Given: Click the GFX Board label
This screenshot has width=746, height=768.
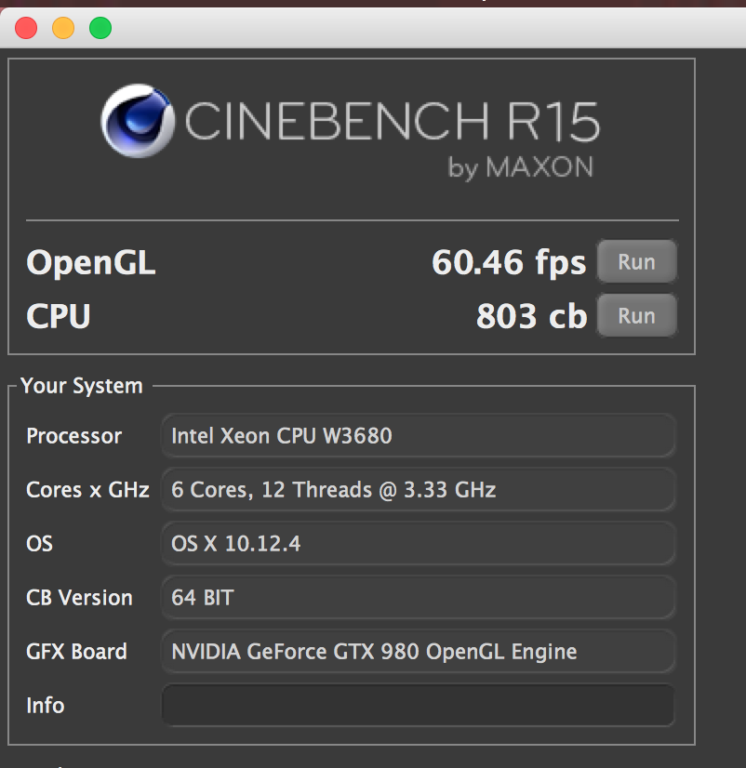Looking at the screenshot, I should (76, 651).
